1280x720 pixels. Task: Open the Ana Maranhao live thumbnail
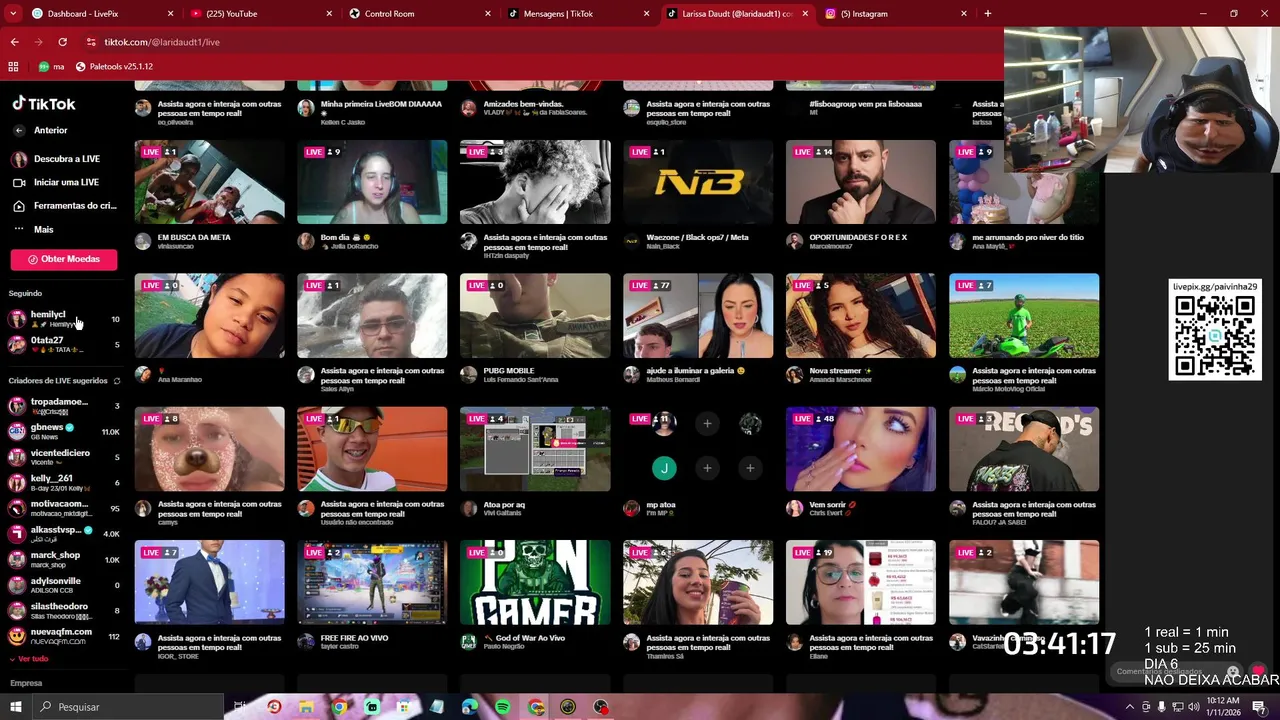(x=210, y=315)
